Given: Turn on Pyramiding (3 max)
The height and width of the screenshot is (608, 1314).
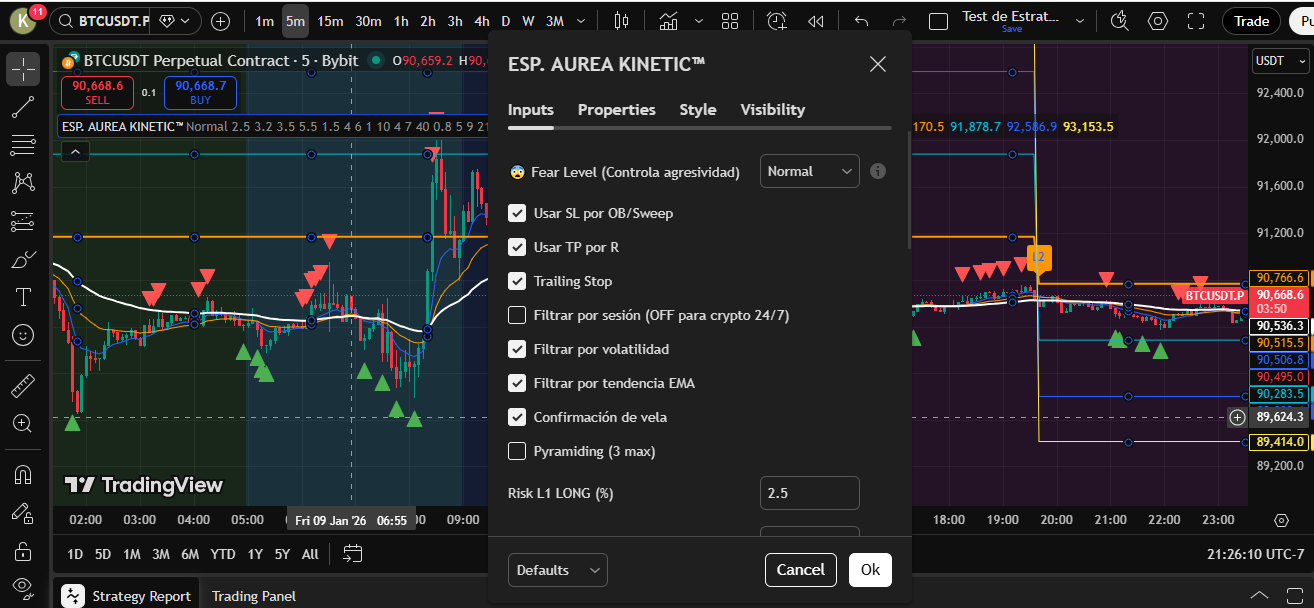Looking at the screenshot, I should click(517, 451).
